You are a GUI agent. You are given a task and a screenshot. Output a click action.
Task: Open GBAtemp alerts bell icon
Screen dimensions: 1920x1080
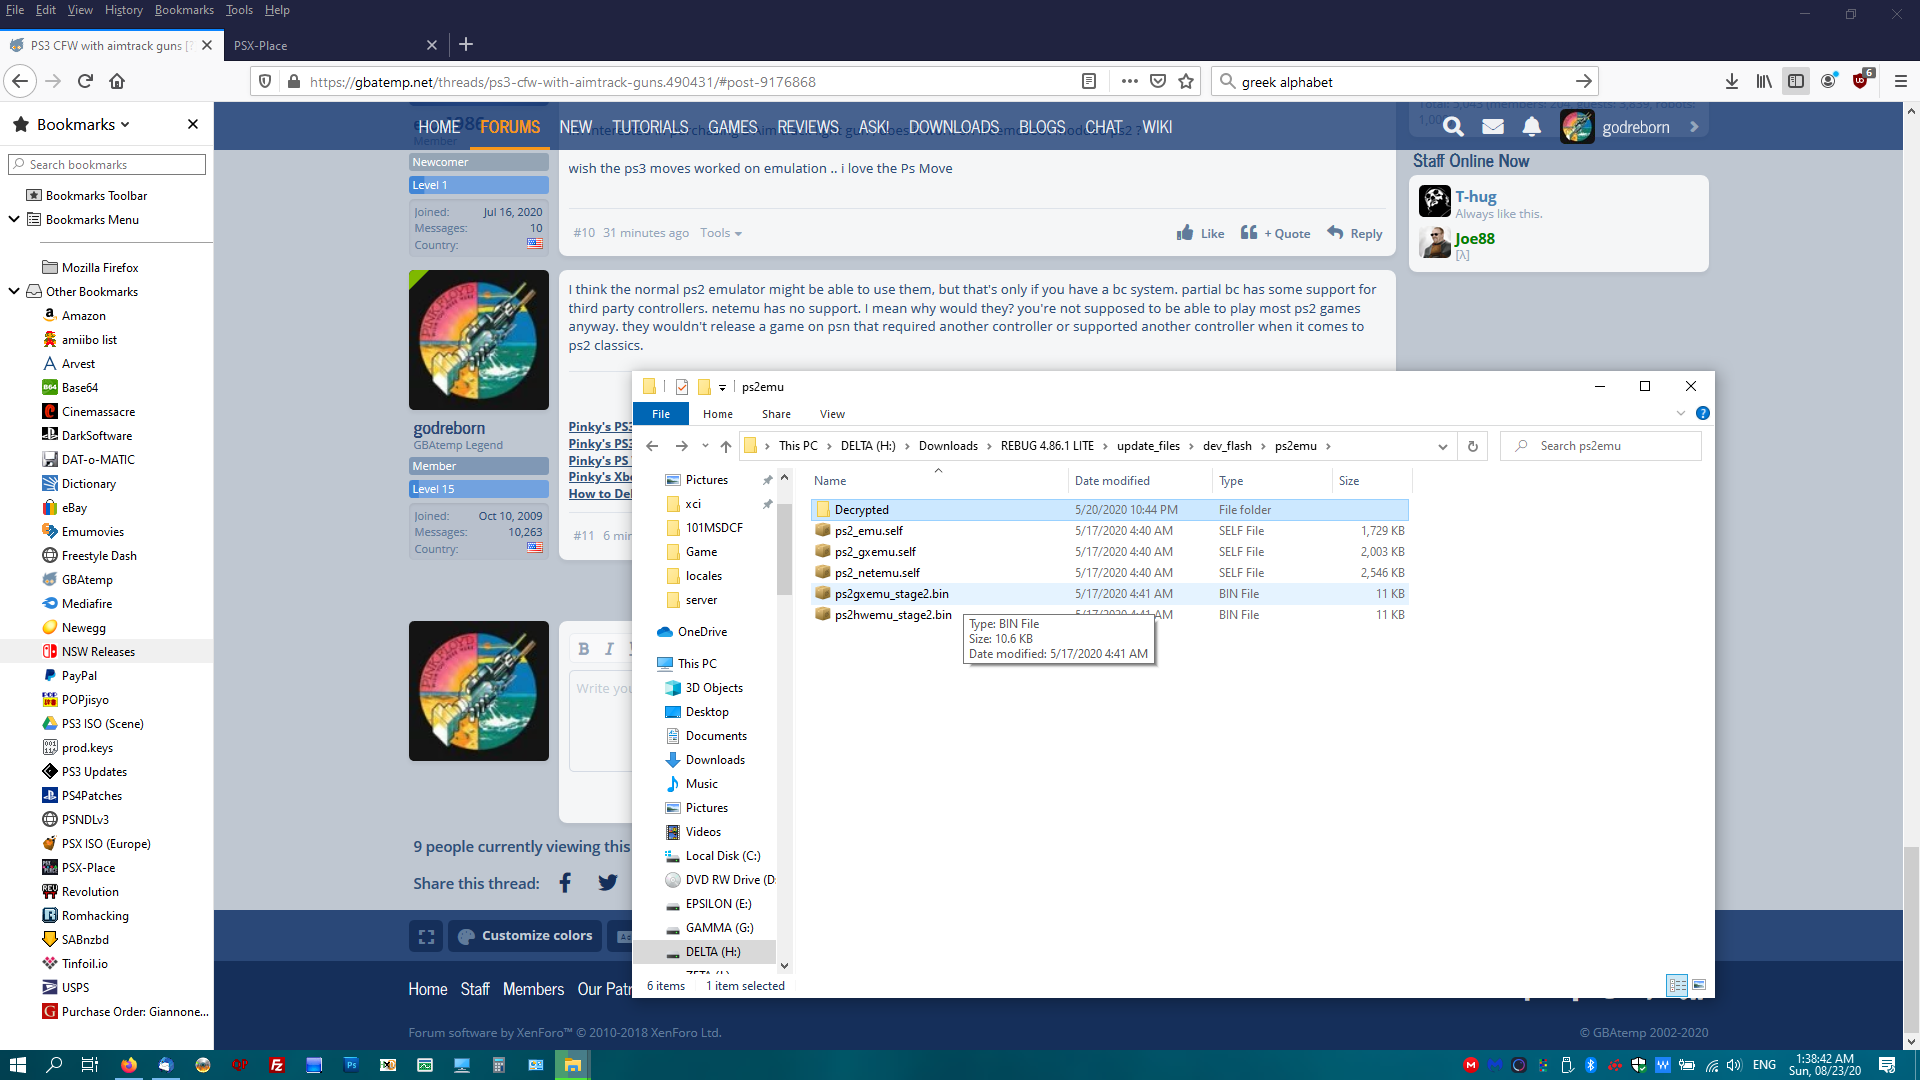(1532, 127)
